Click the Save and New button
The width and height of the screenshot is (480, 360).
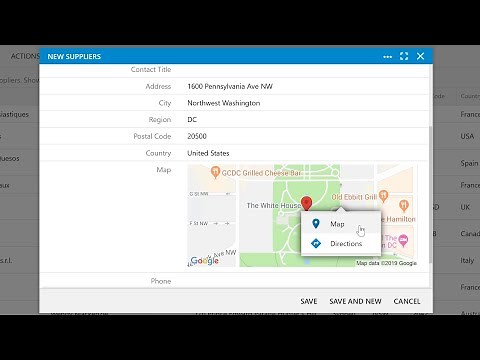coord(355,301)
